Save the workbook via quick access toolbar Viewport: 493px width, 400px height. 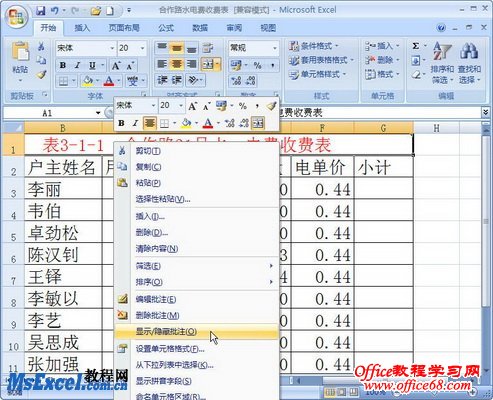coord(41,11)
